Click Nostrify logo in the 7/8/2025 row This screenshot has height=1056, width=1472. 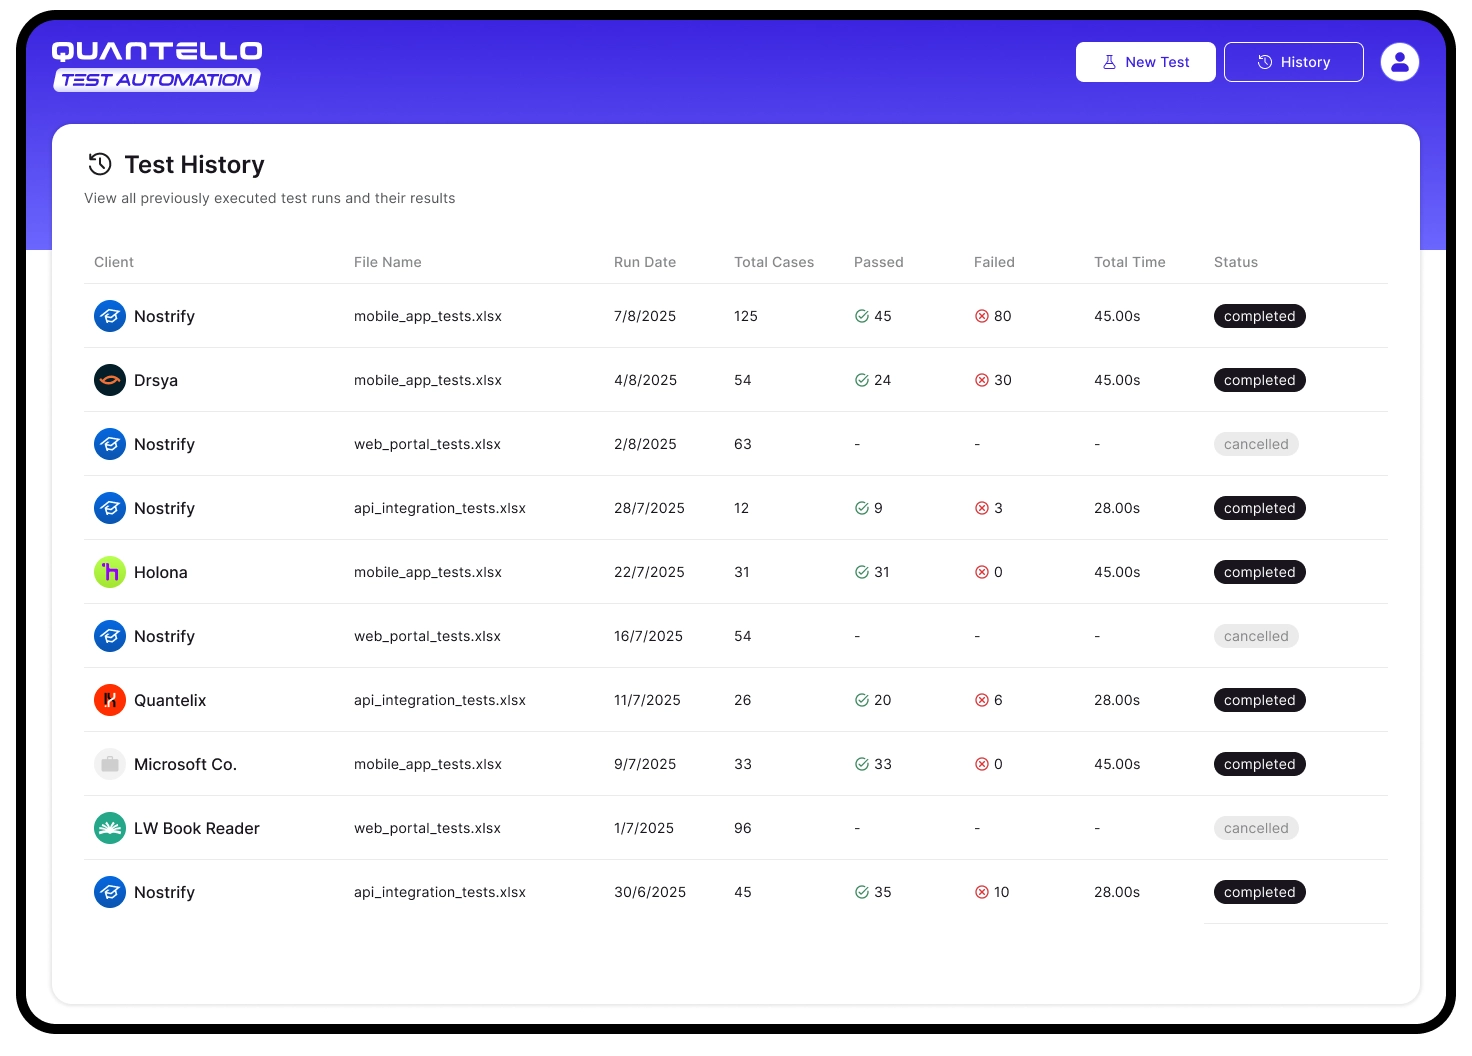pyautogui.click(x=110, y=316)
